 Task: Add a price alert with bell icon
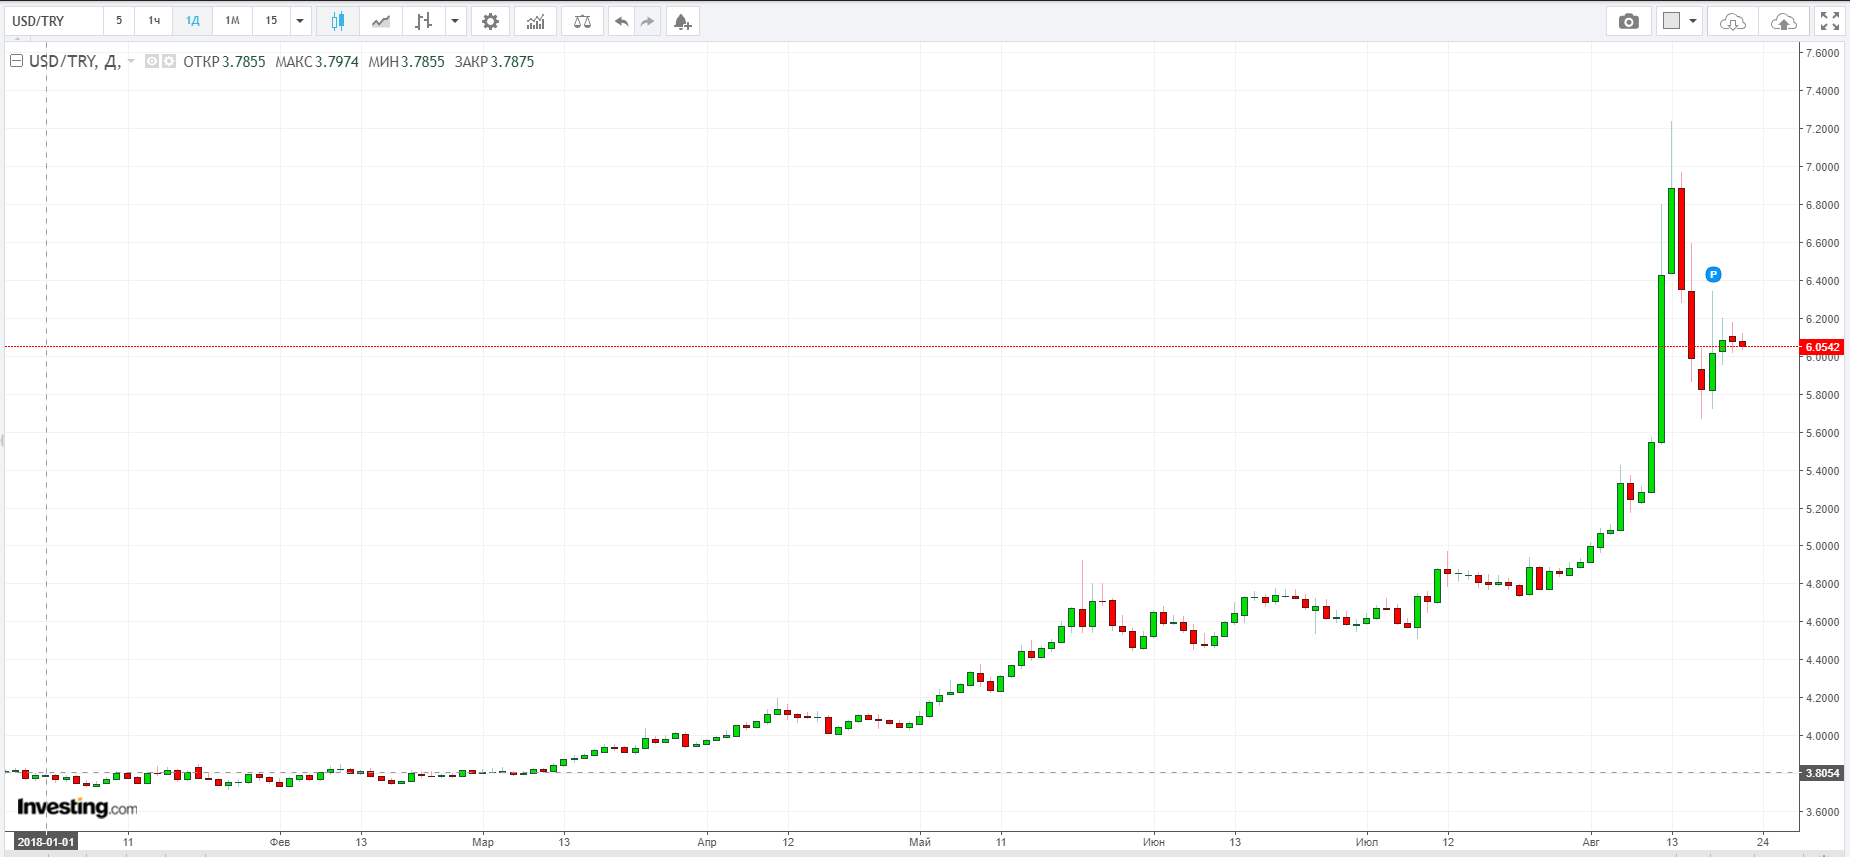[682, 21]
